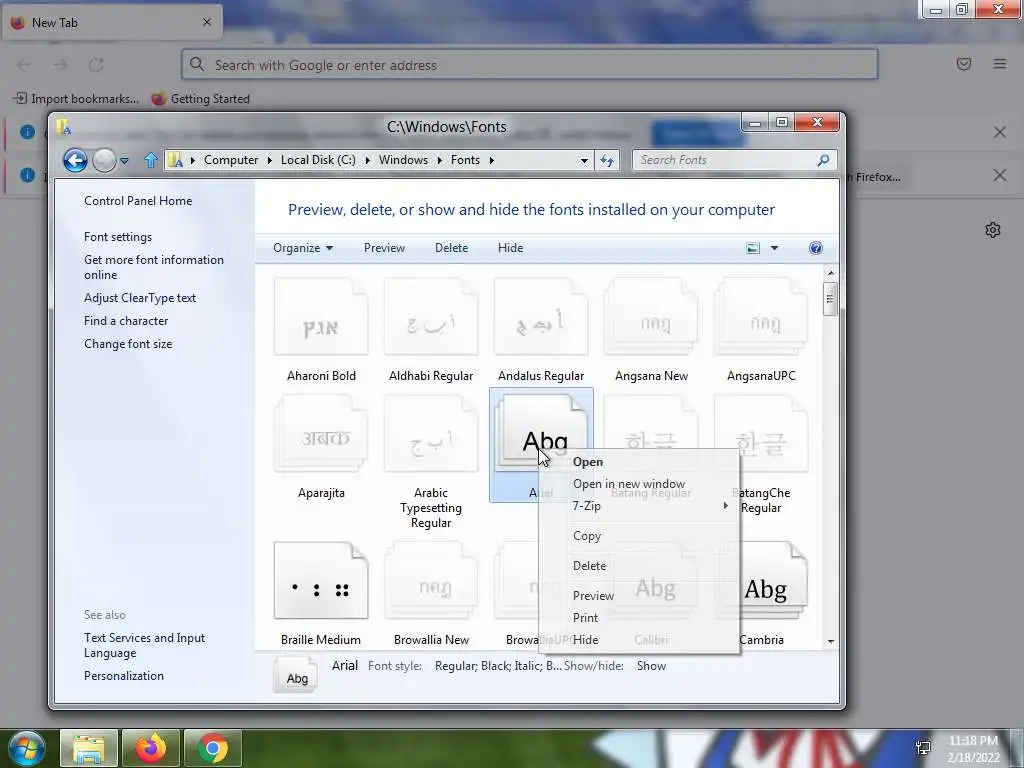1024x768 pixels.
Task: Choose Print in the context menu
Action: click(639, 618)
